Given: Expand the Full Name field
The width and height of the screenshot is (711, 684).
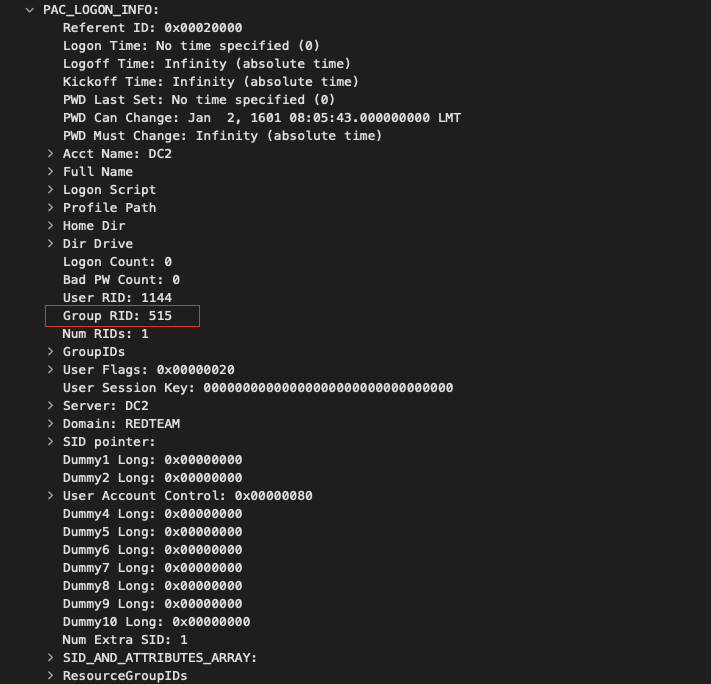Looking at the screenshot, I should pos(50,172).
